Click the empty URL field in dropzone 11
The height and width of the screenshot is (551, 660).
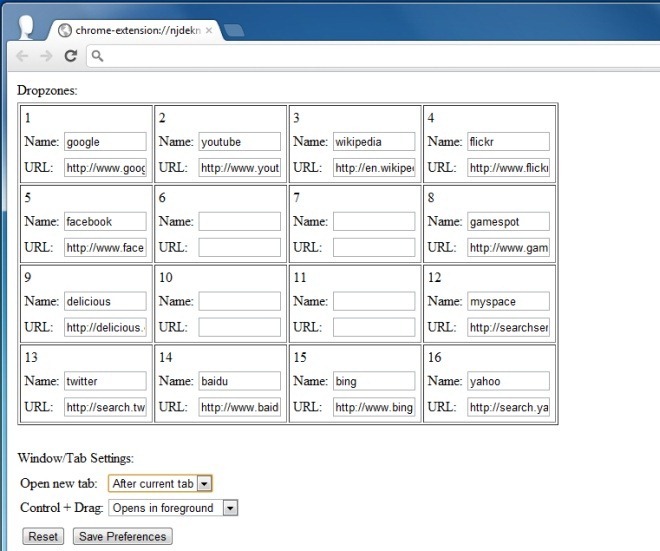tap(374, 327)
